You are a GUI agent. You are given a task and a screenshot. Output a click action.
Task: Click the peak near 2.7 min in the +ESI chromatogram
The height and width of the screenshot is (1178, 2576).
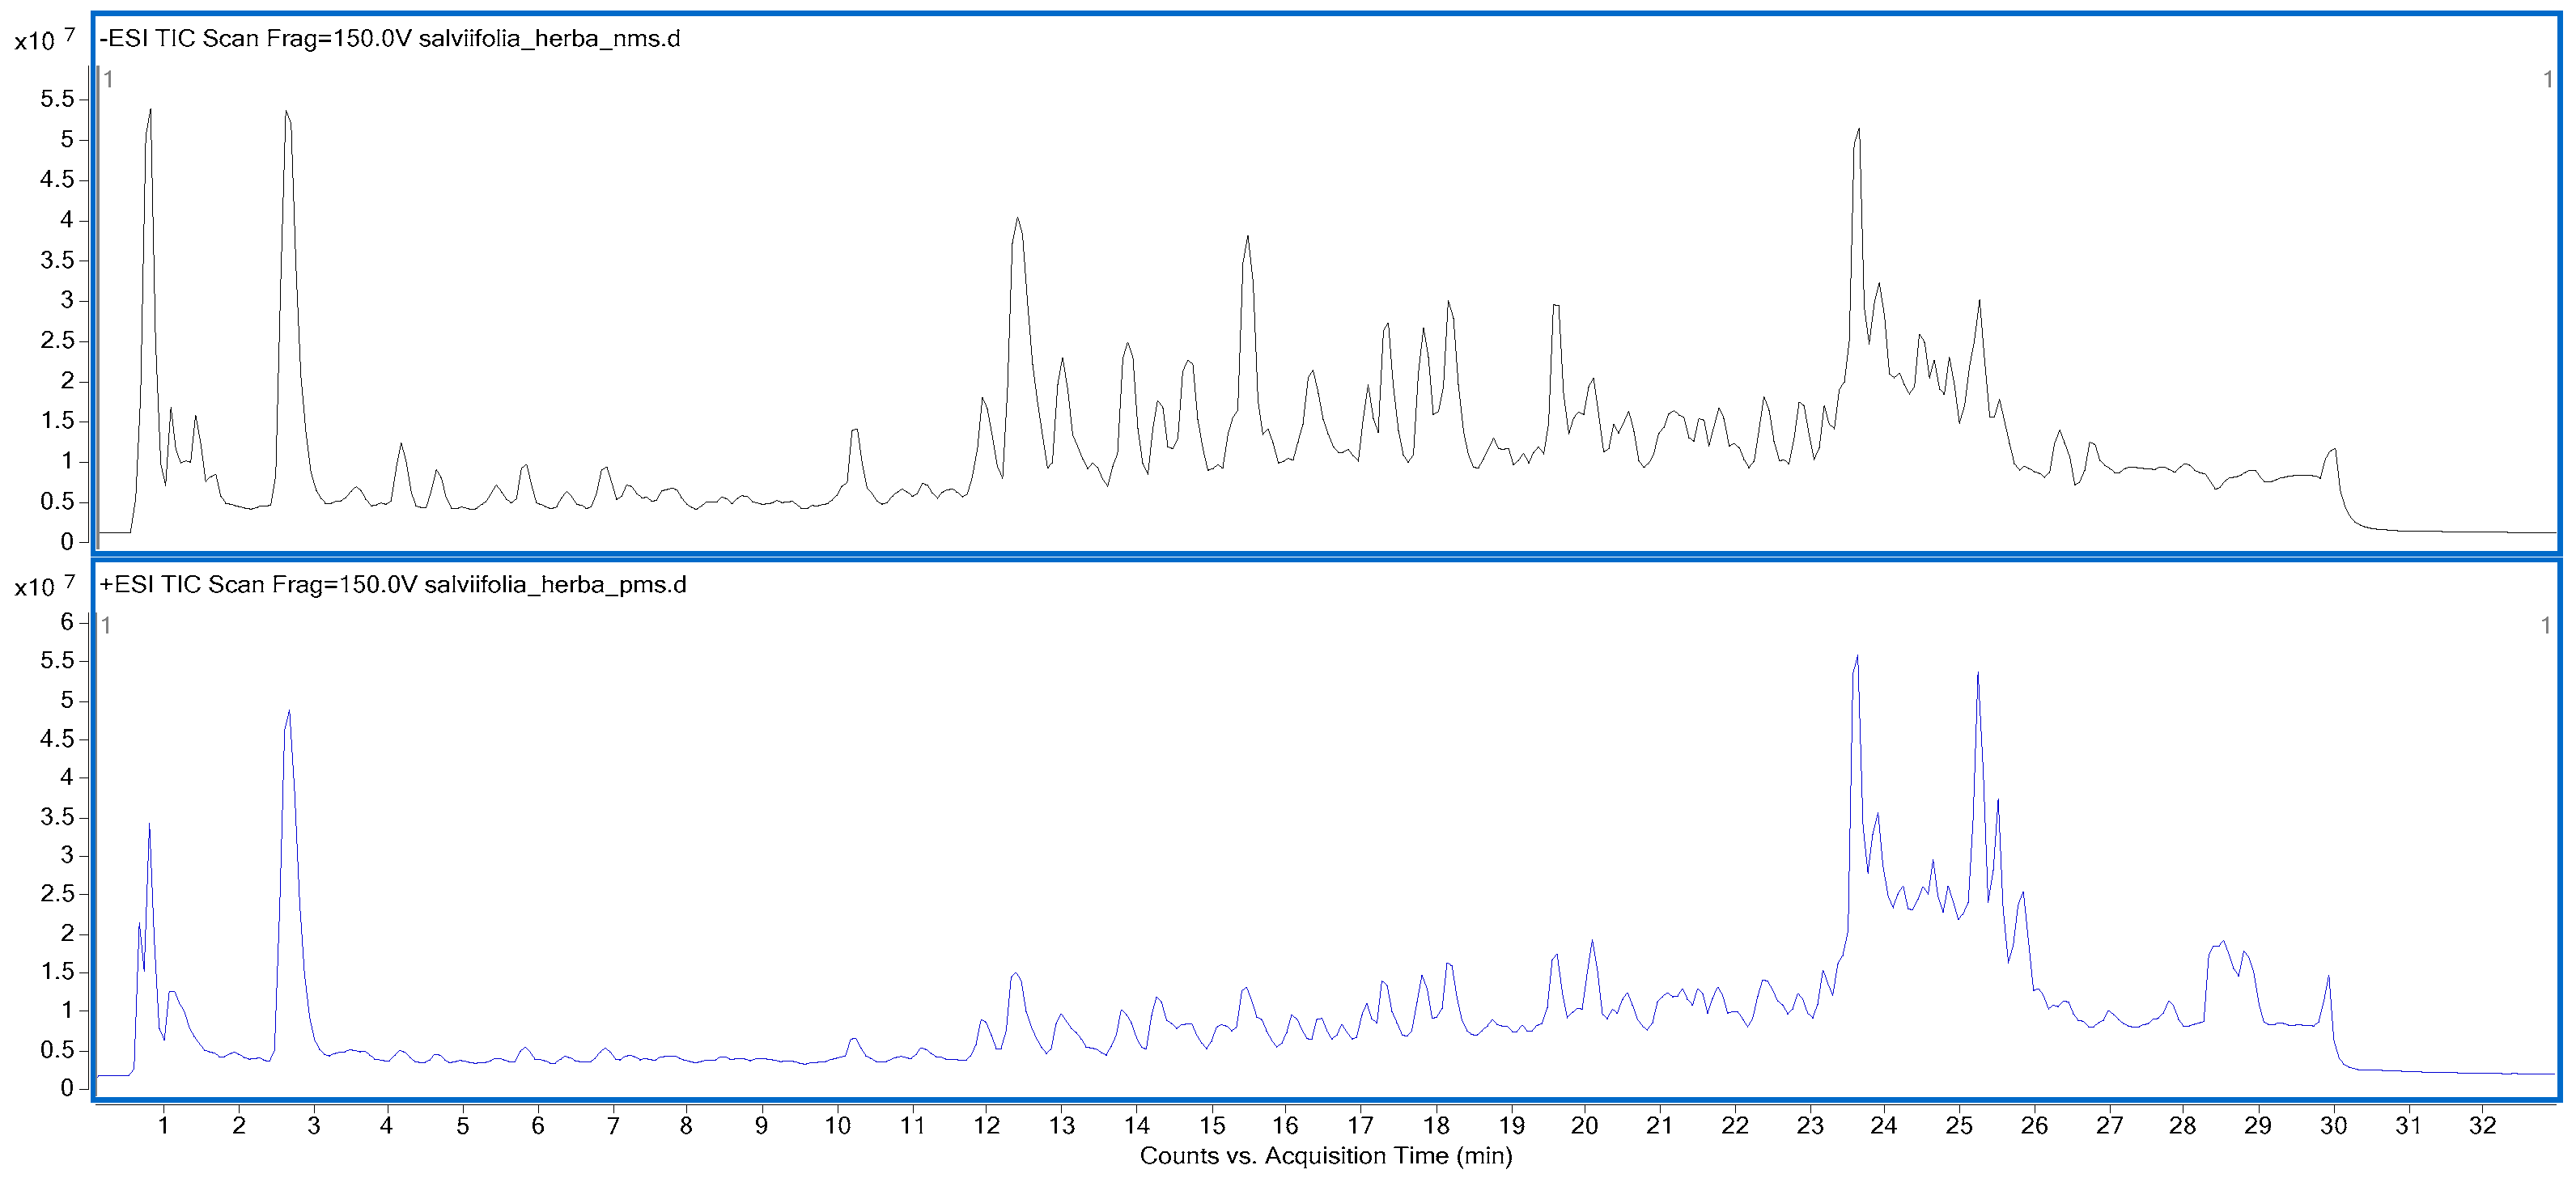click(289, 712)
